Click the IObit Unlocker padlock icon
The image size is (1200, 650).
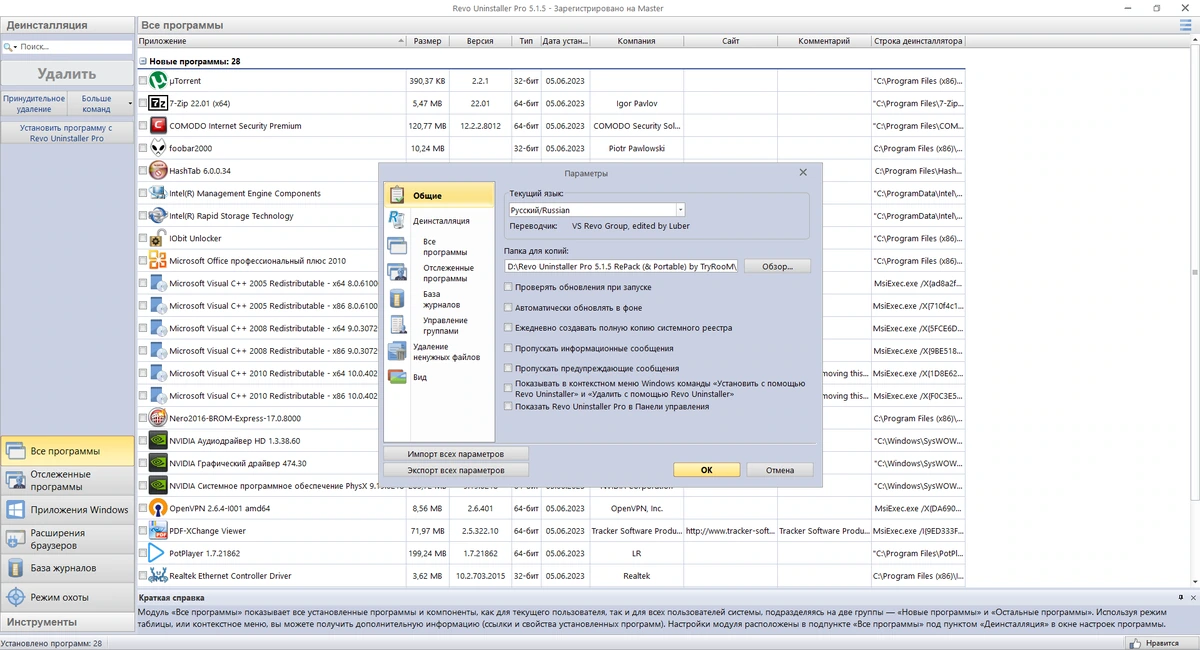[x=158, y=238]
